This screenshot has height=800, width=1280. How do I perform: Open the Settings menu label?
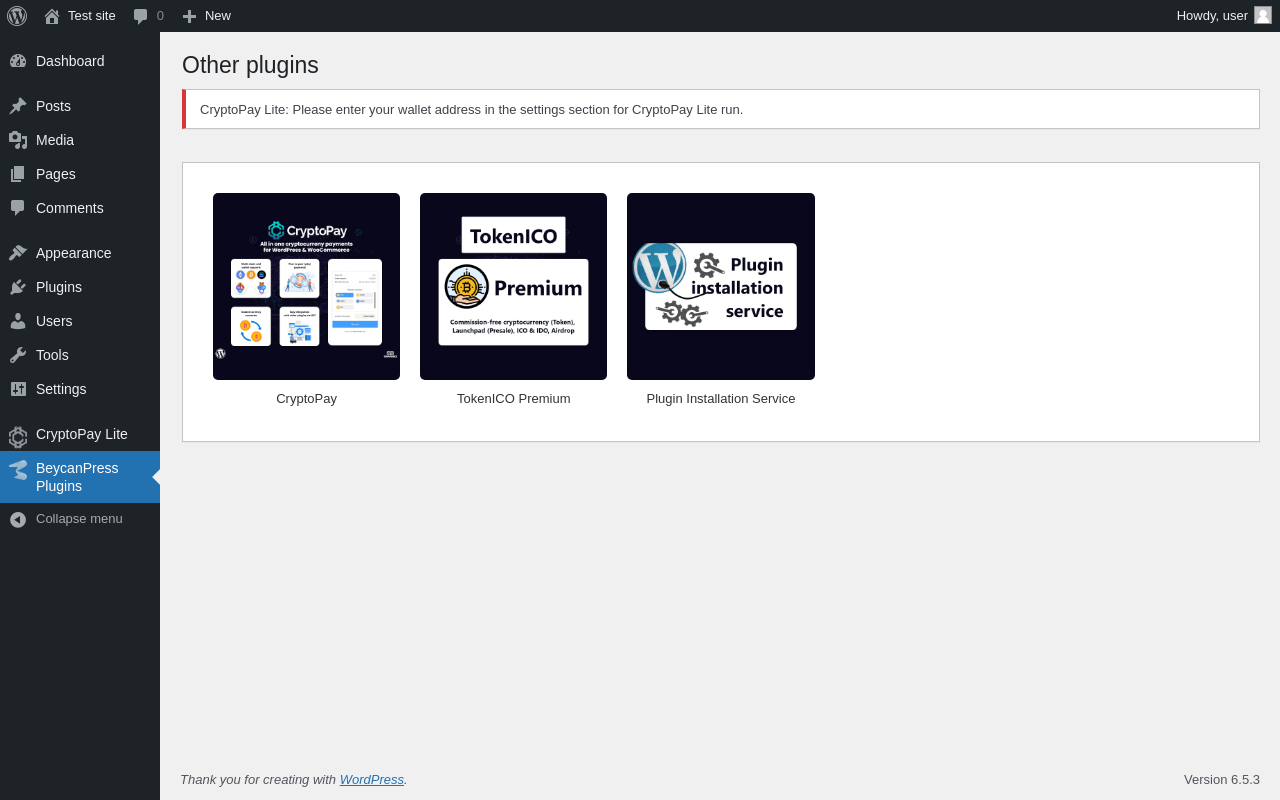tap(61, 389)
